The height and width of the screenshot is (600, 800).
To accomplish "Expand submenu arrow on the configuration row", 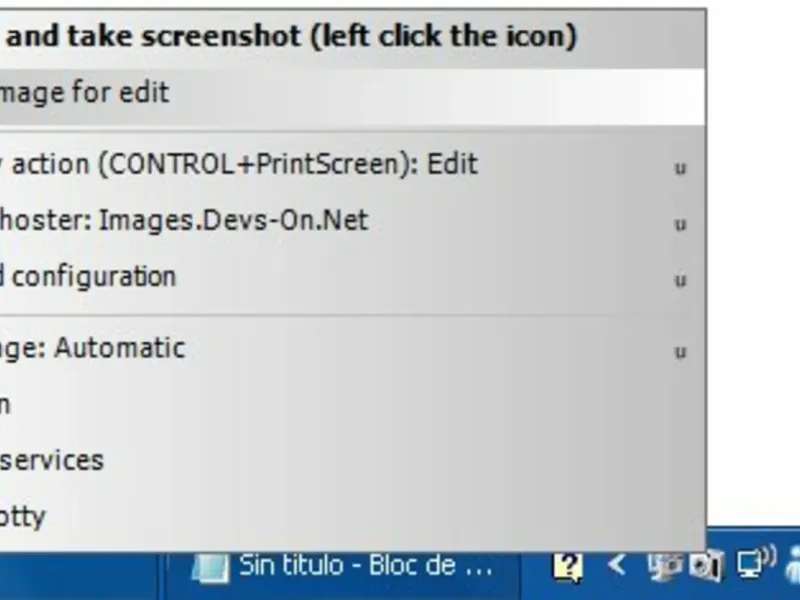I will [680, 280].
